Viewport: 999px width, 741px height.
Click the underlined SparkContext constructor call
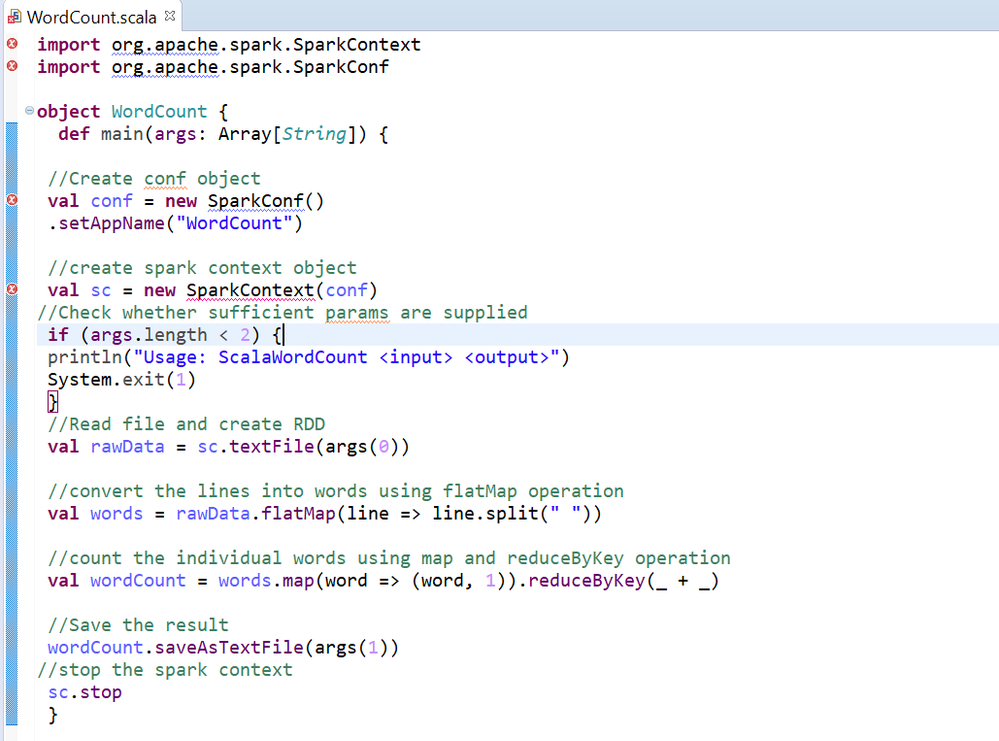250,291
